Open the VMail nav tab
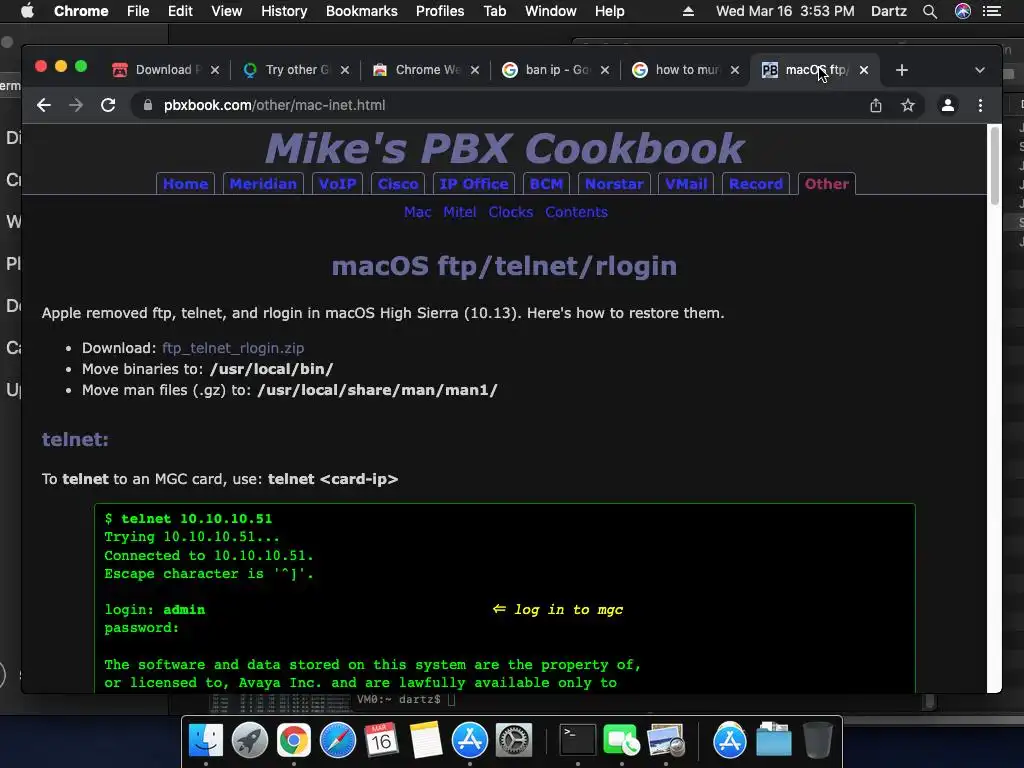Screen dimensions: 1024x768 coord(686,184)
